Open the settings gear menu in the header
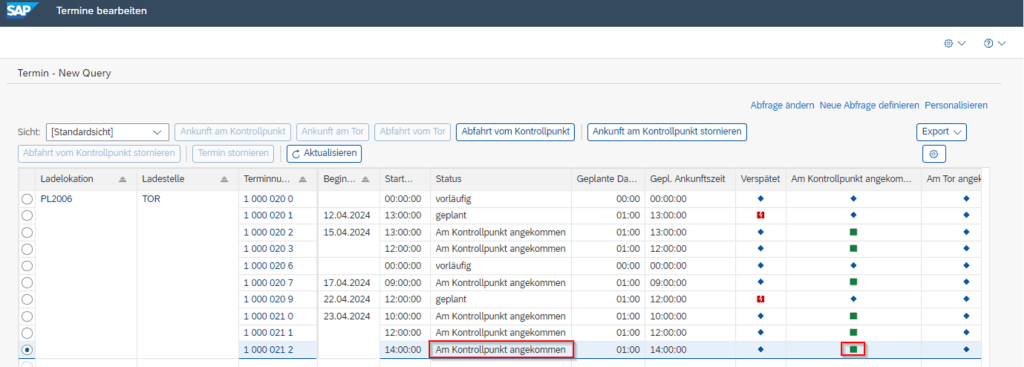The height and width of the screenshot is (367, 1024). pyautogui.click(x=954, y=43)
